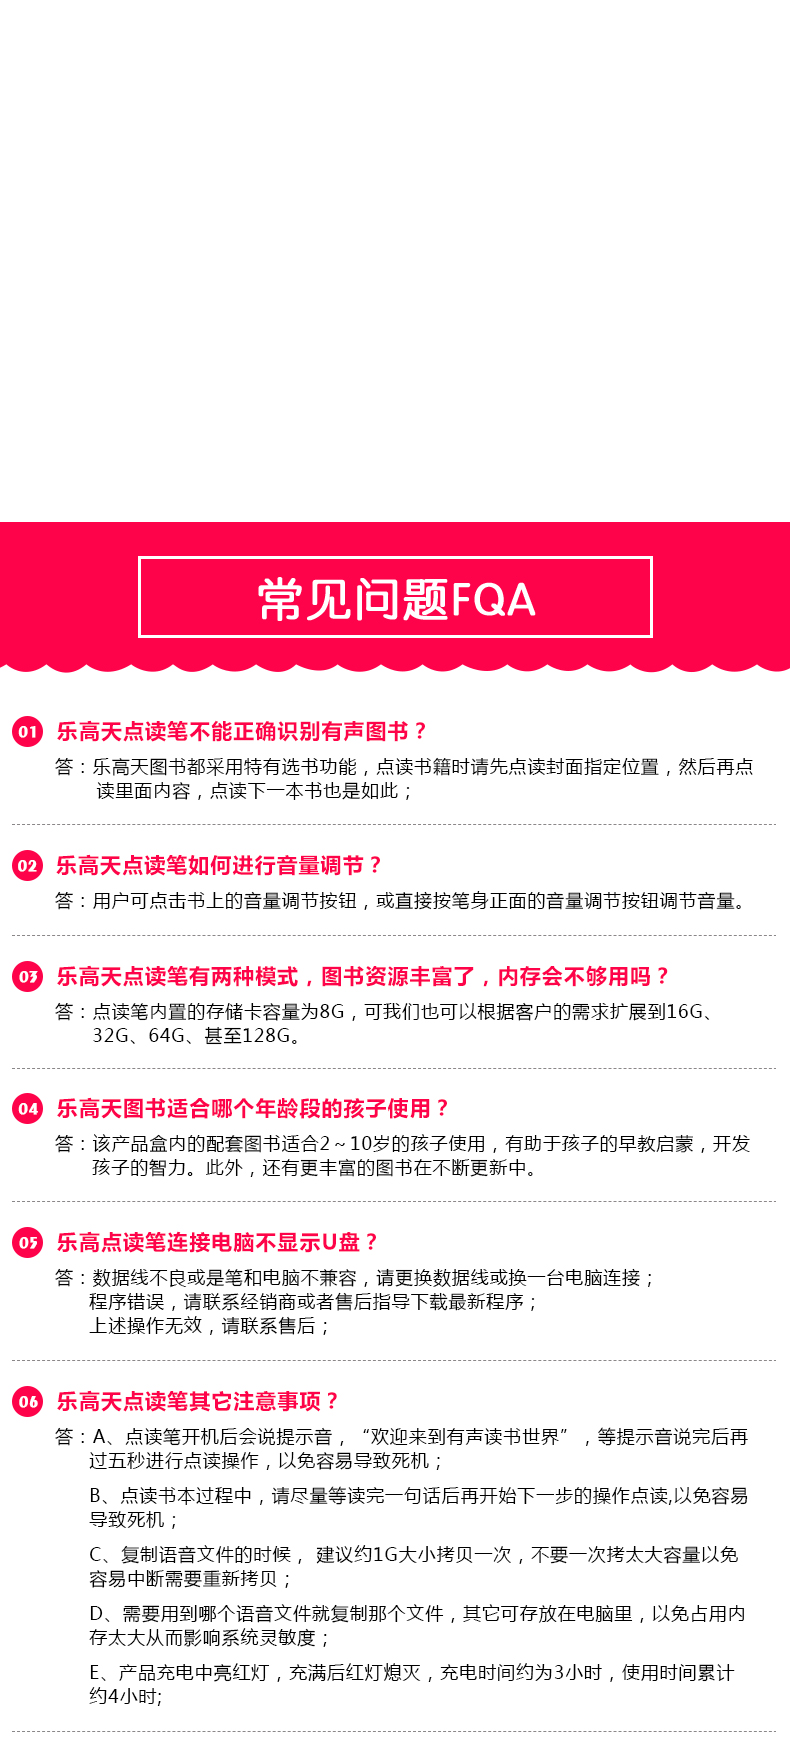Select question about 内存会不够用吗

[363, 977]
